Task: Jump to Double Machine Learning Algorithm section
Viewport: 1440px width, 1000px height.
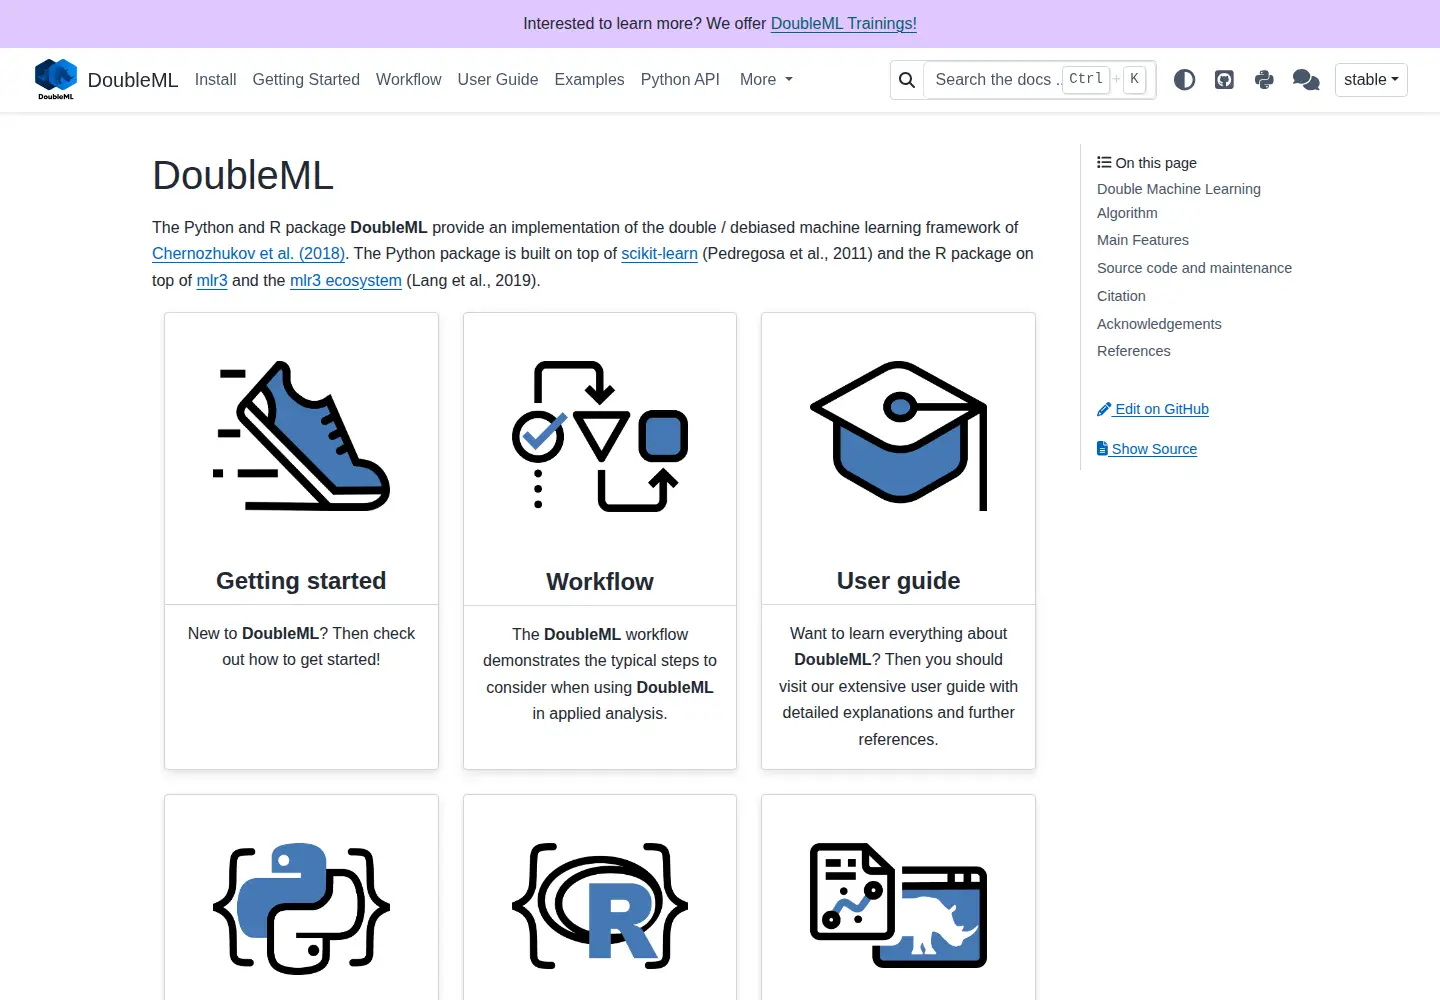Action: [1179, 201]
